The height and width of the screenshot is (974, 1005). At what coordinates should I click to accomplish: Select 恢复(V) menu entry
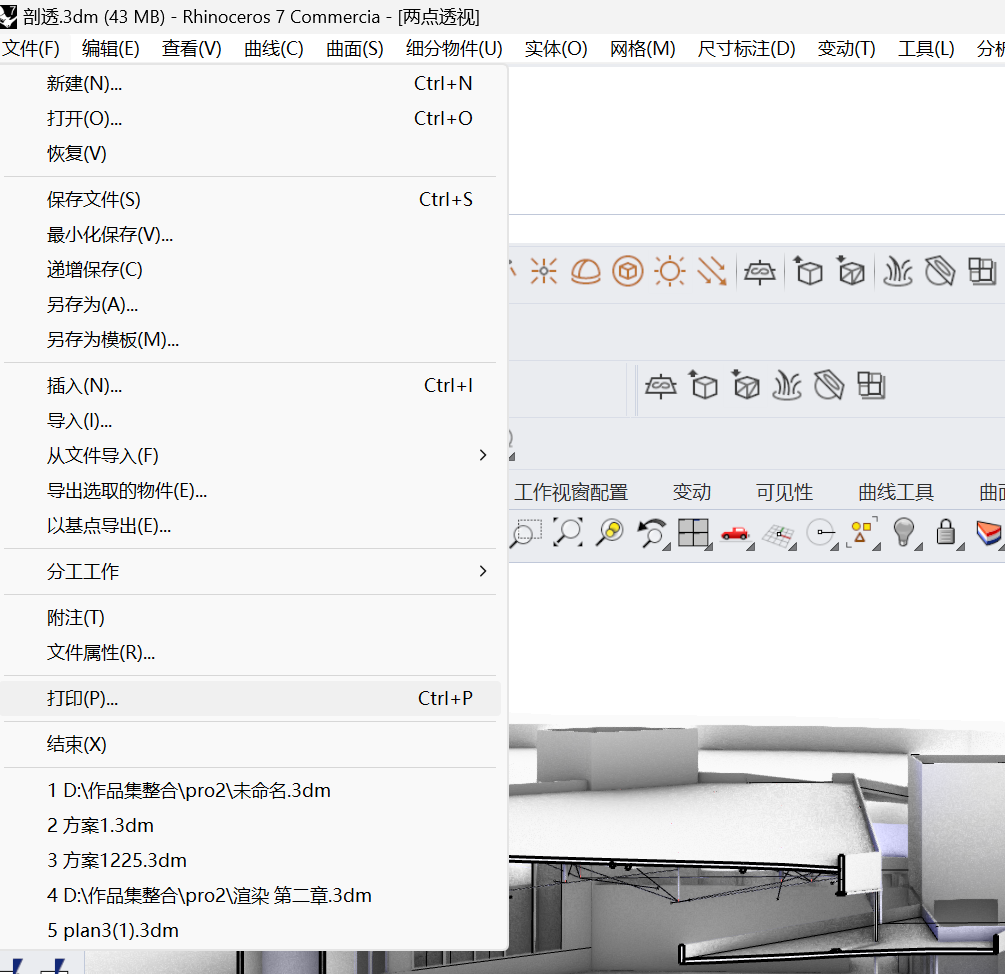250,154
